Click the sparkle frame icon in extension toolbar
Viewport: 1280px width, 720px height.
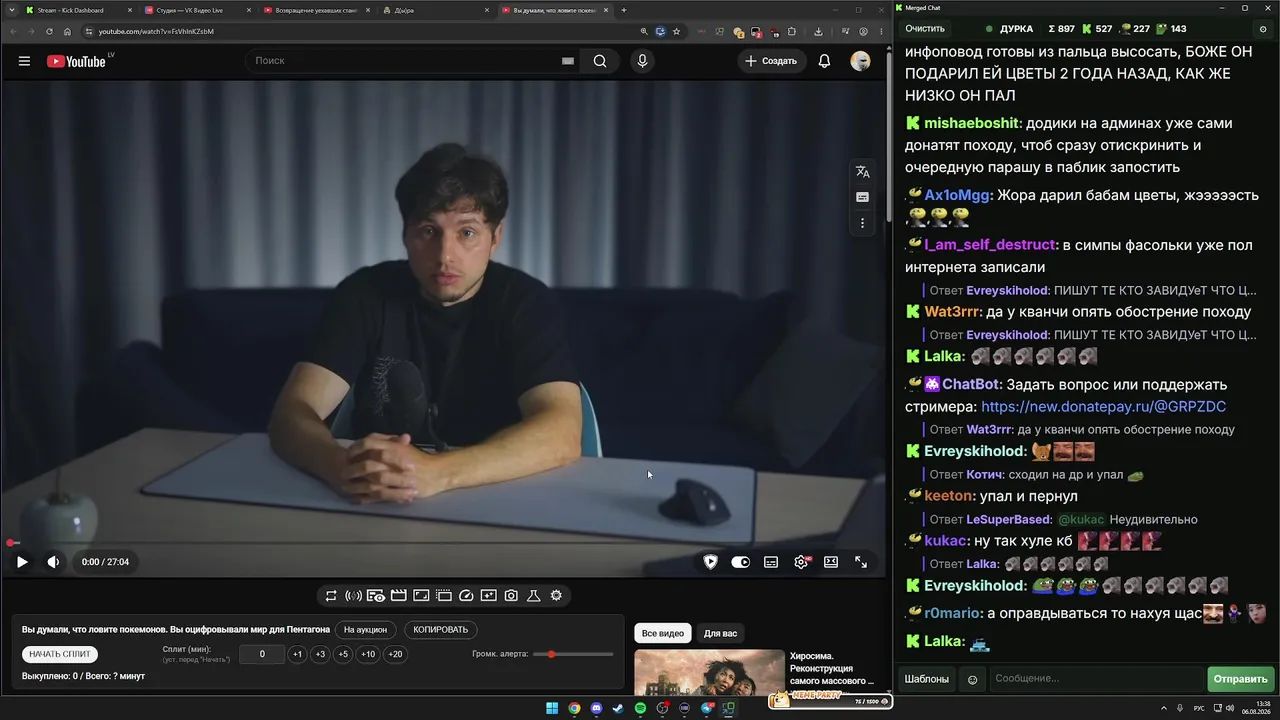click(x=488, y=596)
